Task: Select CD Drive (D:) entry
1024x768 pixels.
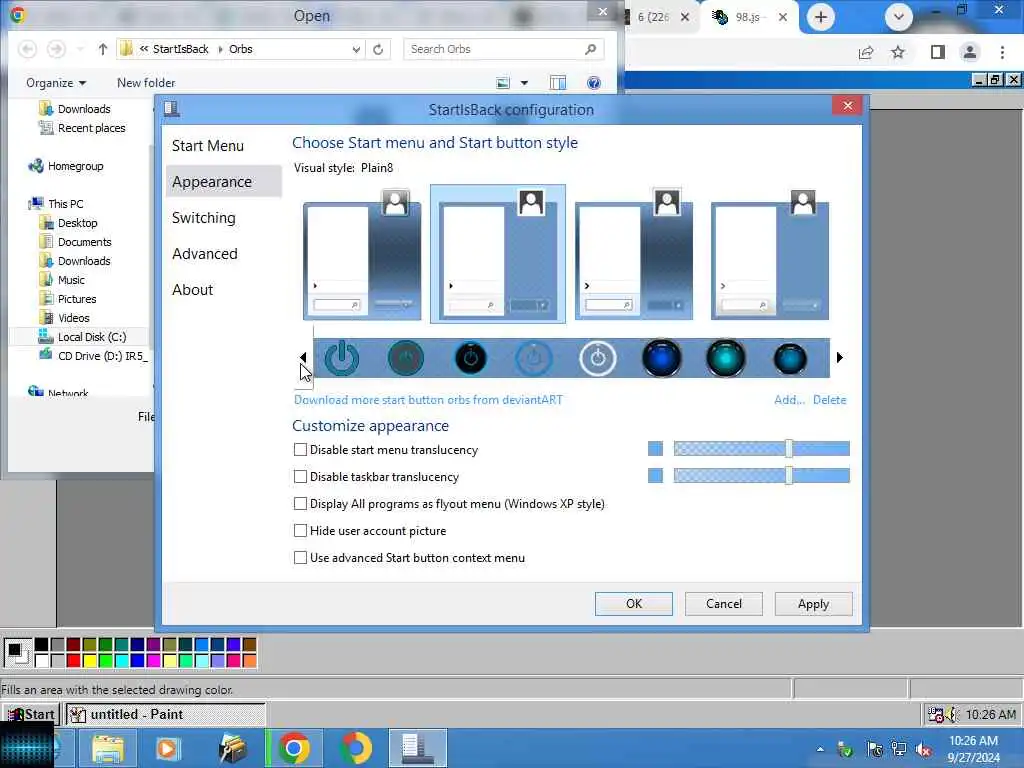Action: [93, 356]
